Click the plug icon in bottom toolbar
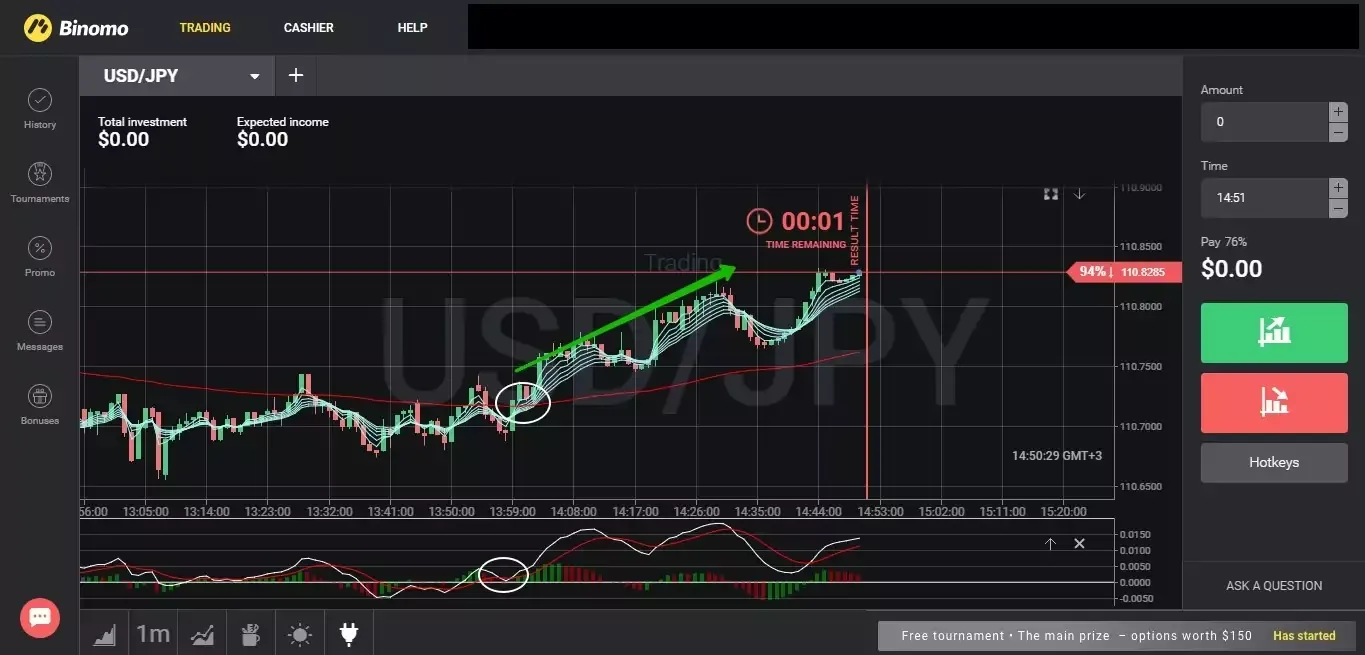Viewport: 1365px width, 655px height. click(349, 634)
